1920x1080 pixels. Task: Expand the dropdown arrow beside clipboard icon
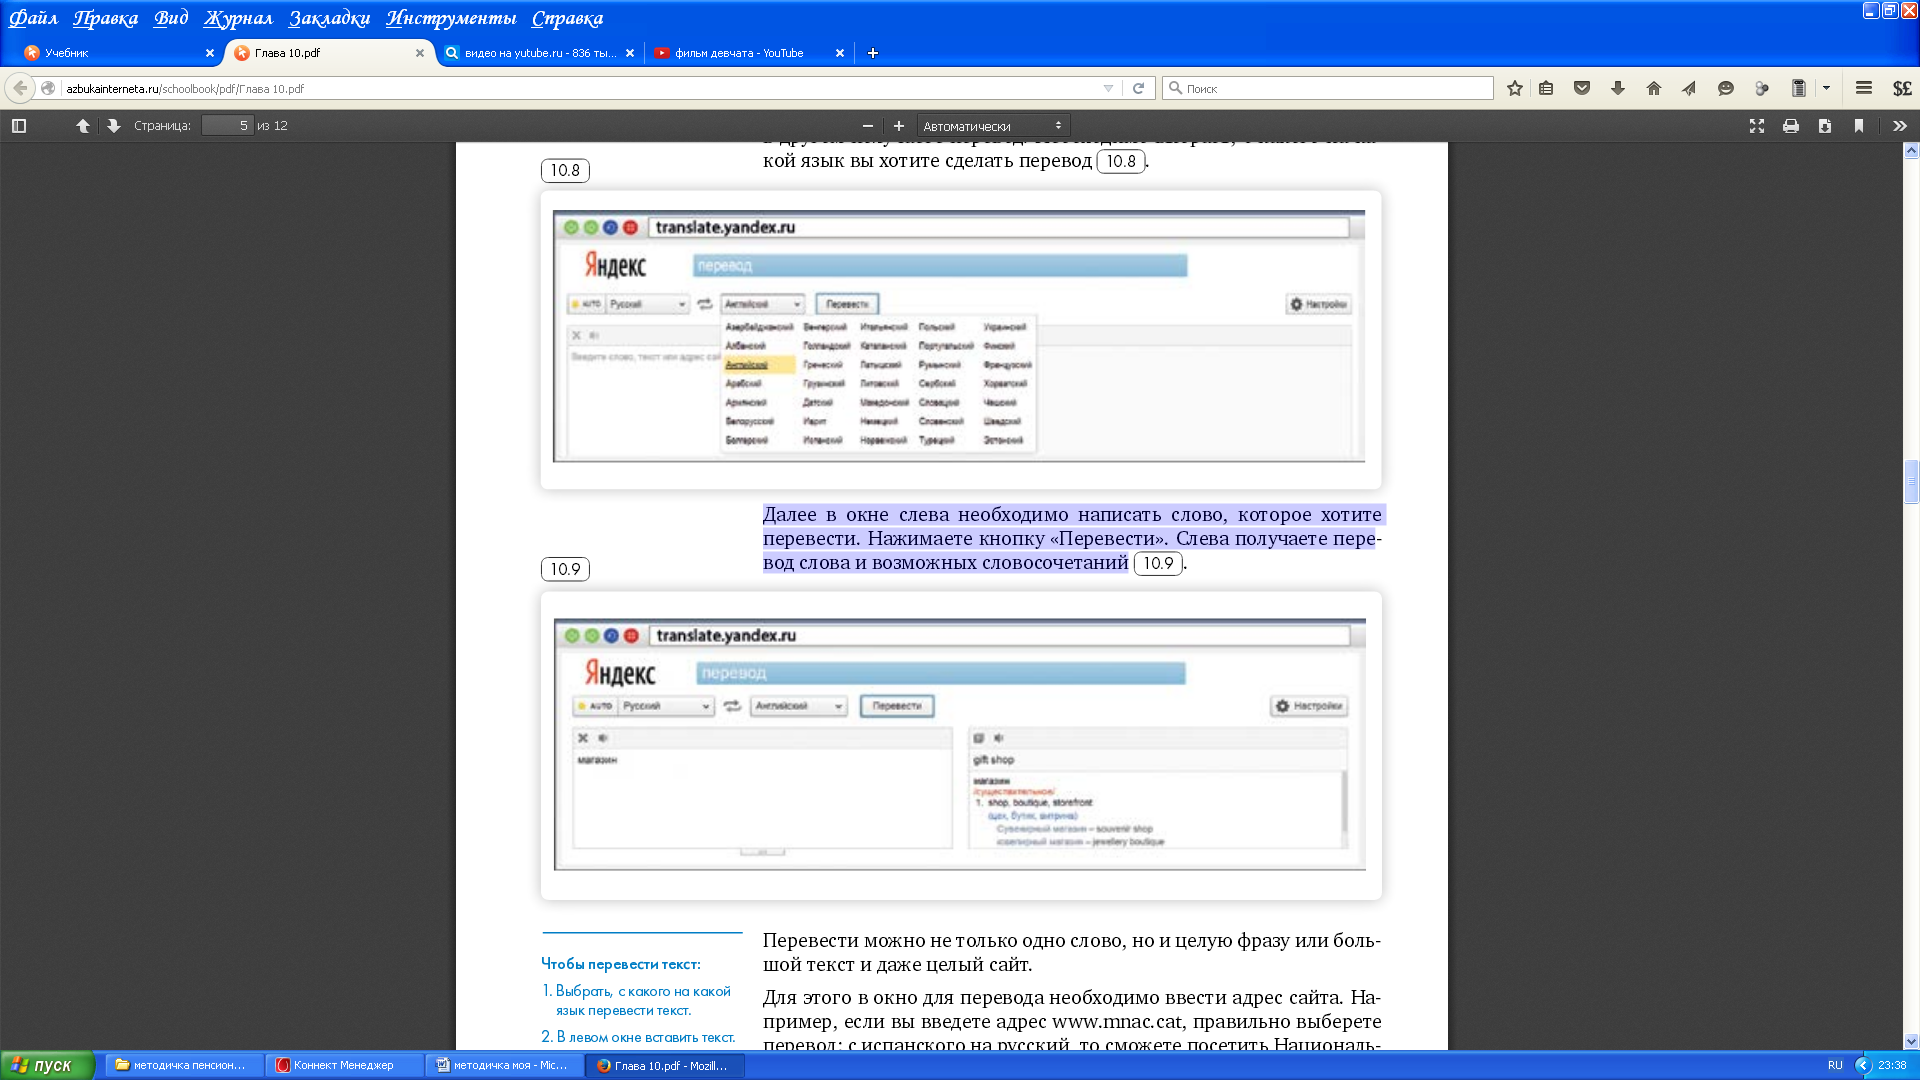[x=1826, y=88]
